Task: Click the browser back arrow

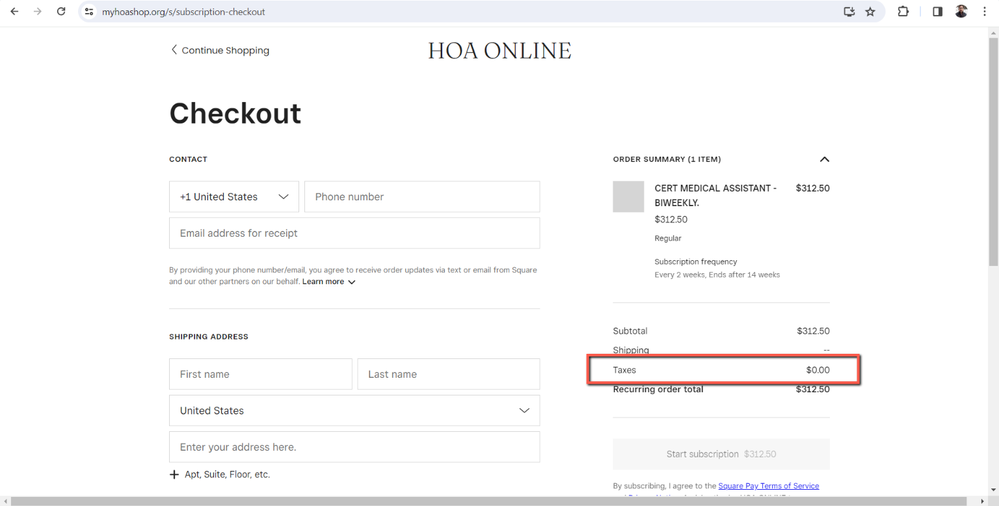Action: (14, 12)
